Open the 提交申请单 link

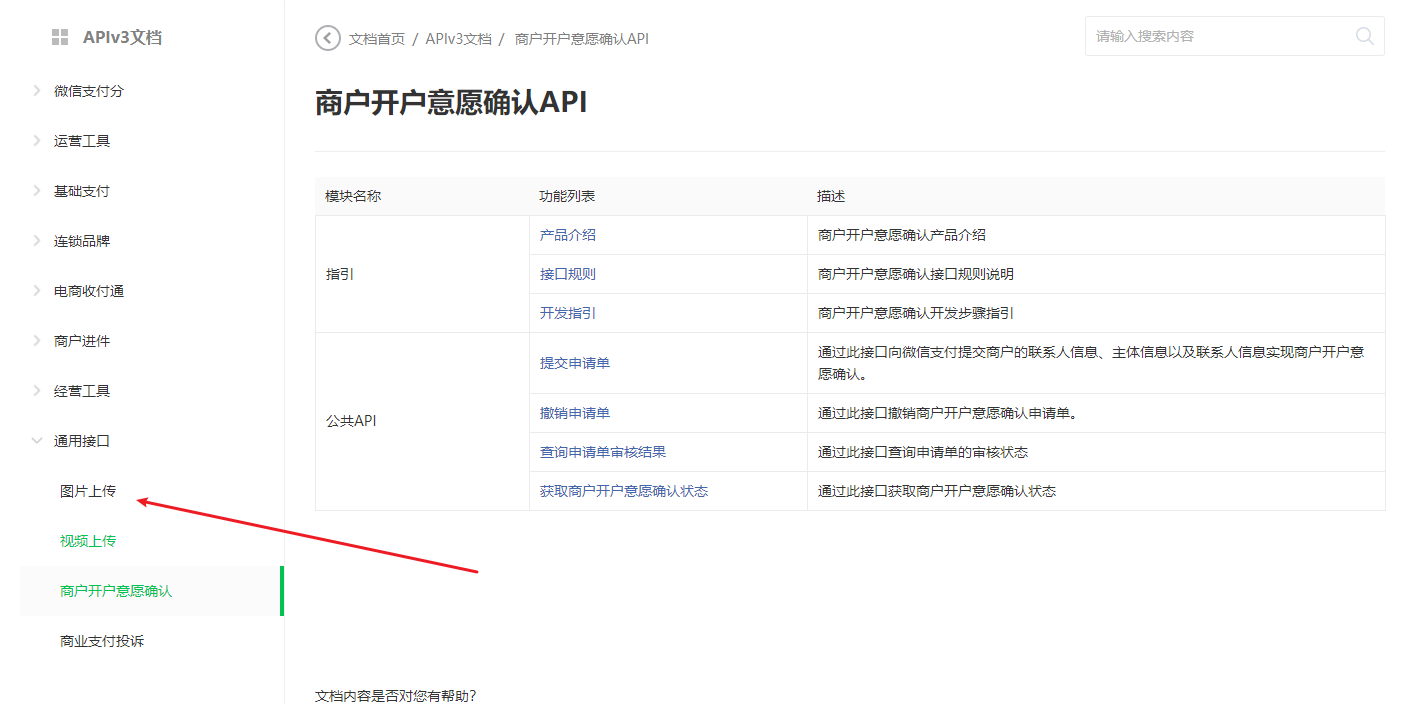(575, 363)
